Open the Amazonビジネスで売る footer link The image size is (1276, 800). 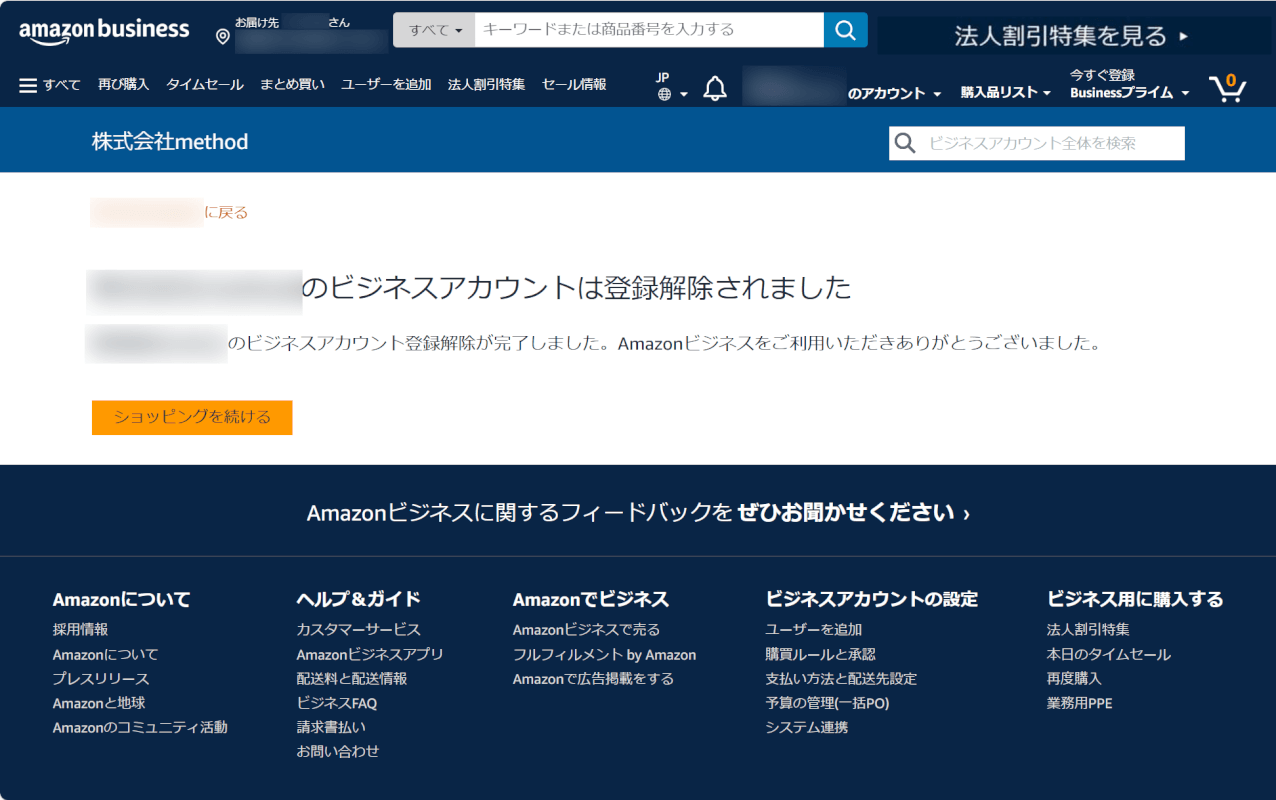(586, 630)
